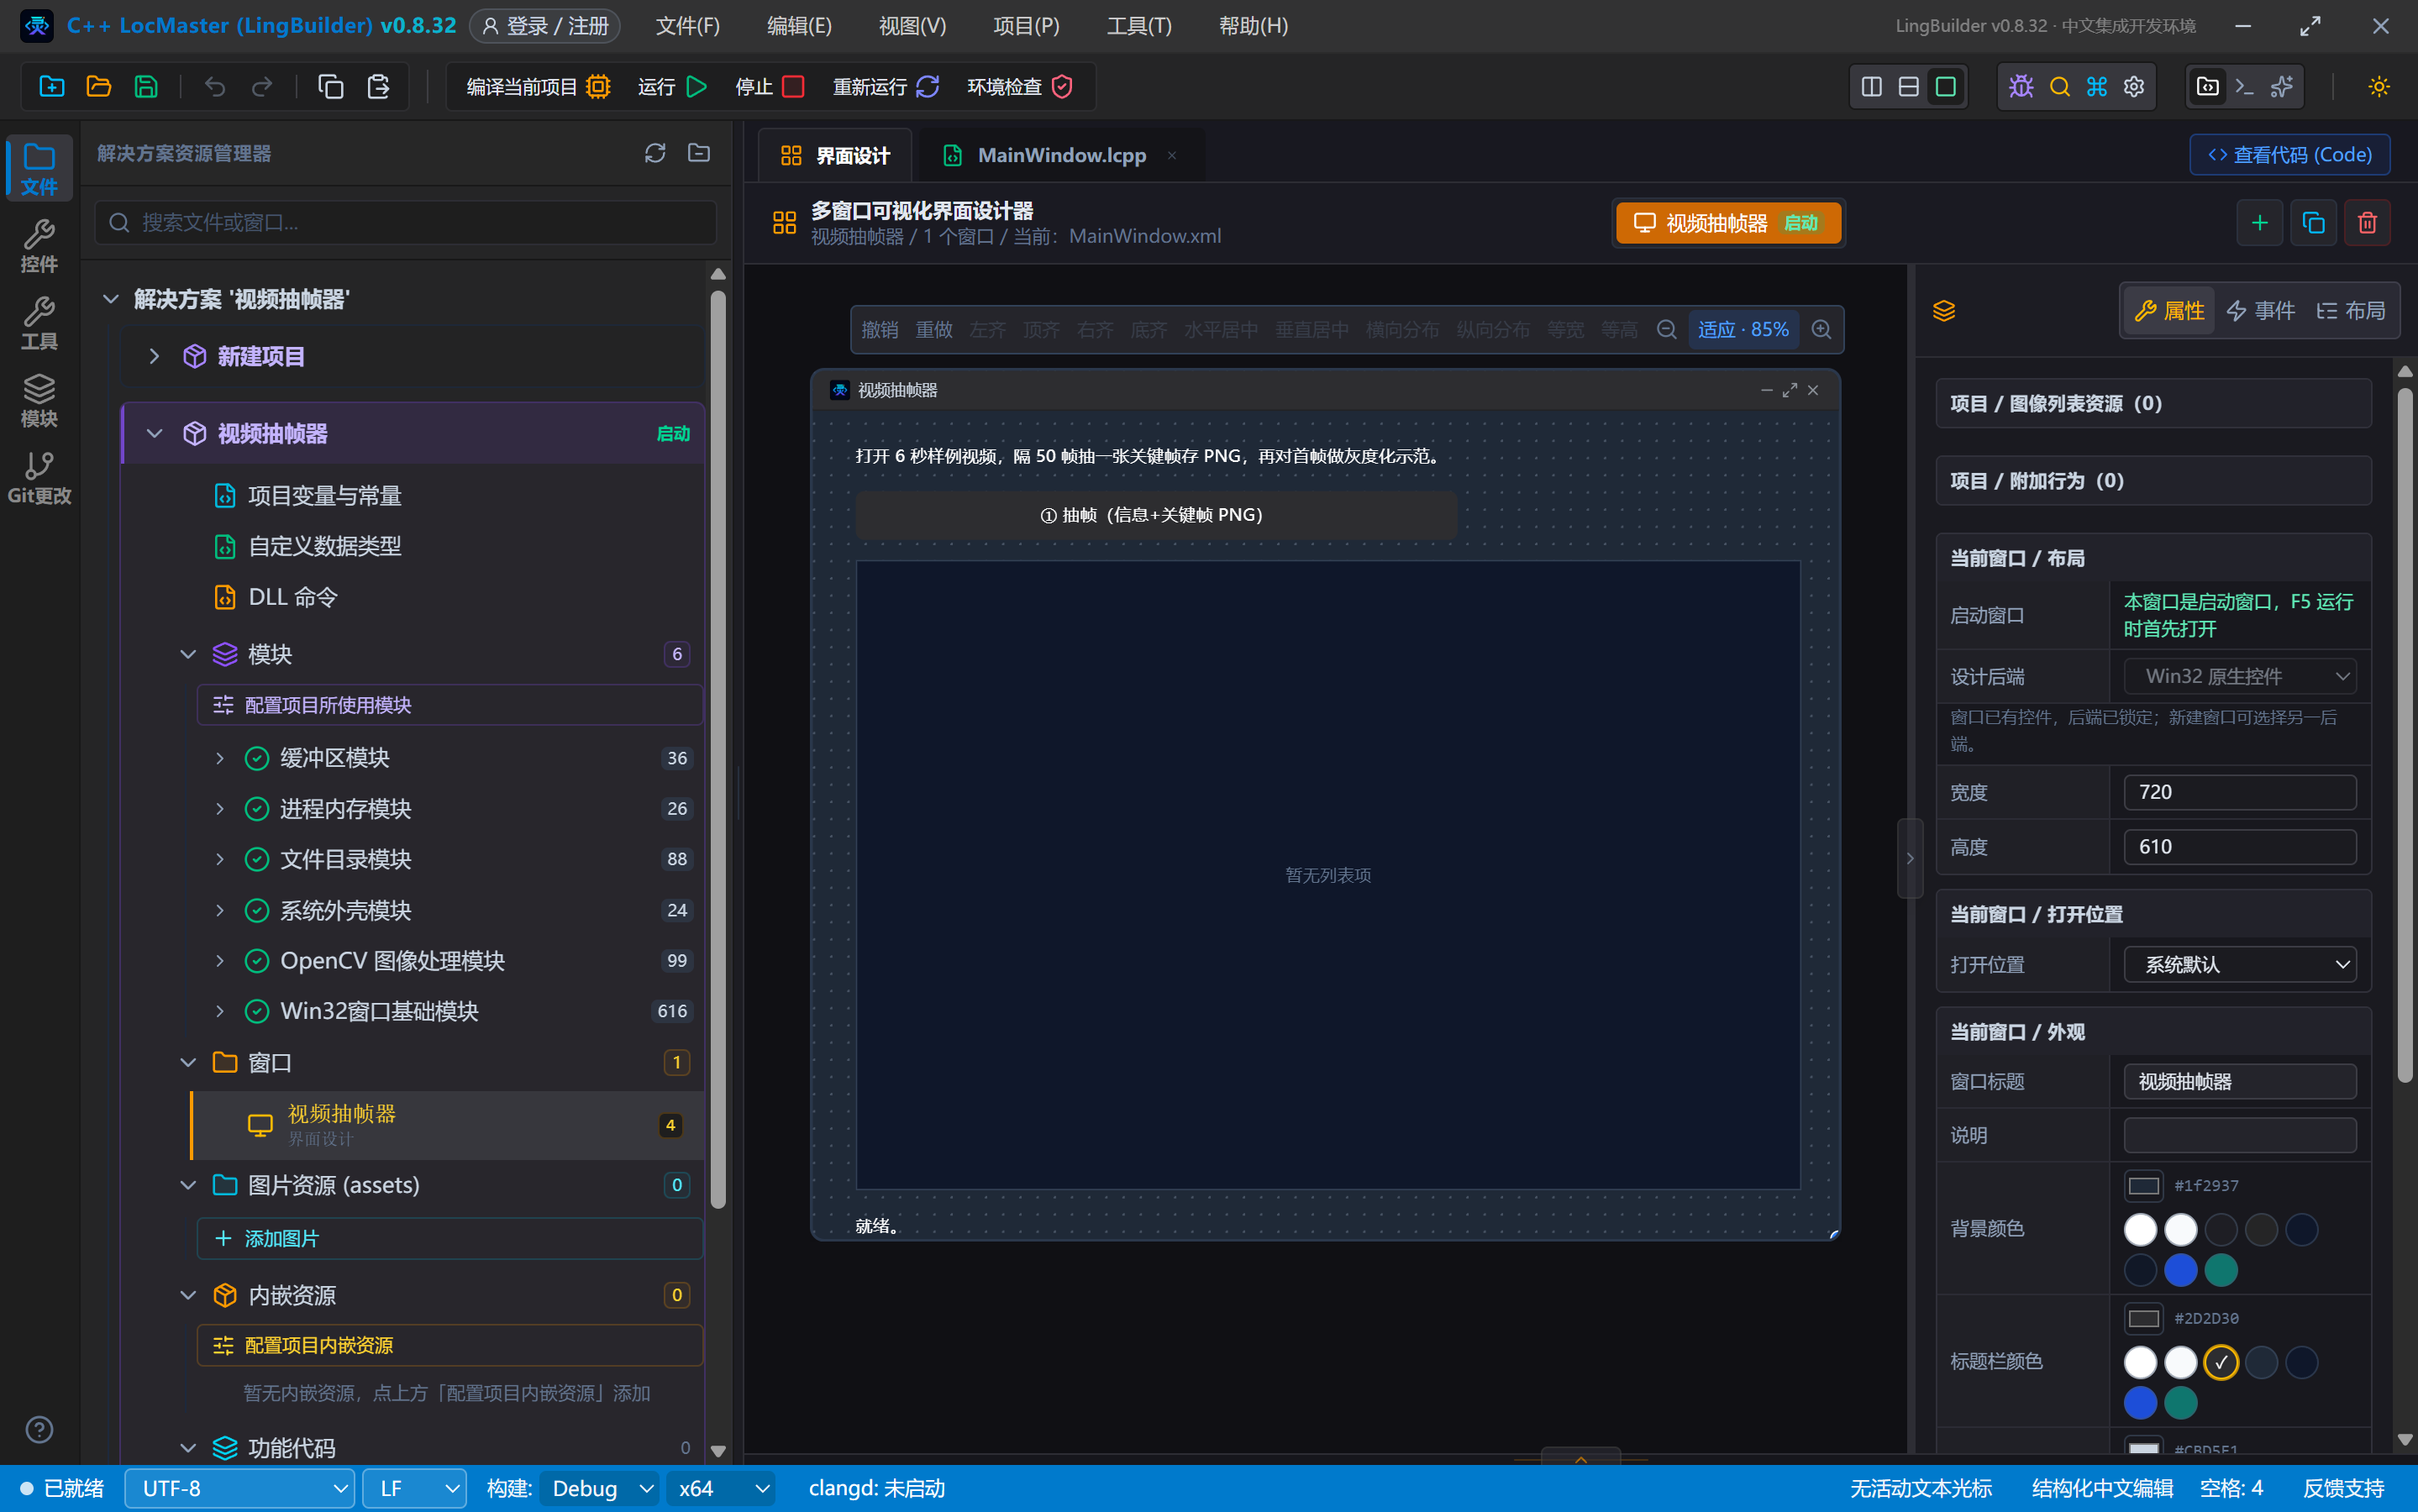
Task: Toggle the 适应 · 85% fit zoom button
Action: 1743,330
